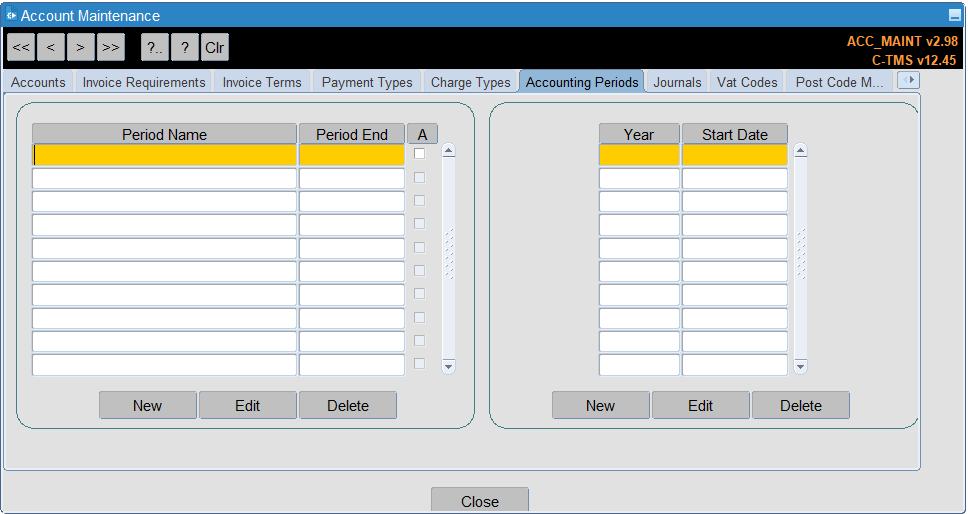Click up arrow of years list scrollbar

pos(801,151)
